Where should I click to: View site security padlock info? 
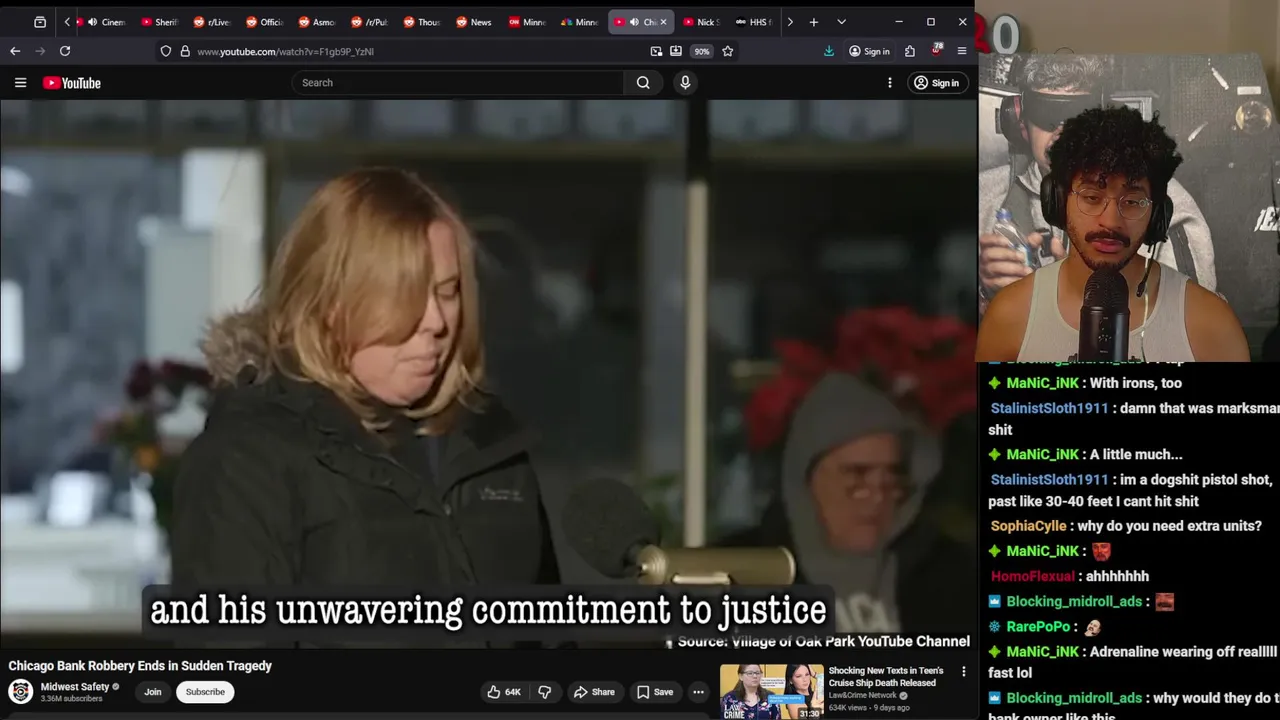pos(185,51)
